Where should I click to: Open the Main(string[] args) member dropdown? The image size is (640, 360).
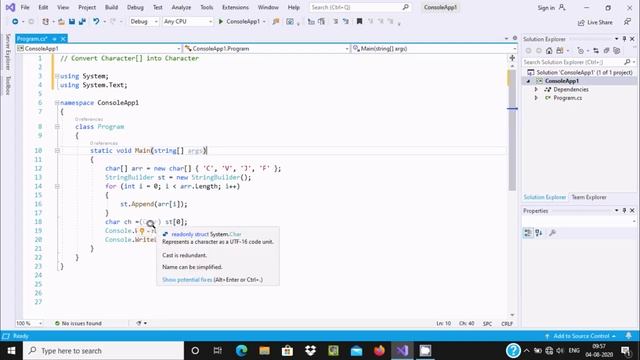(x=434, y=49)
